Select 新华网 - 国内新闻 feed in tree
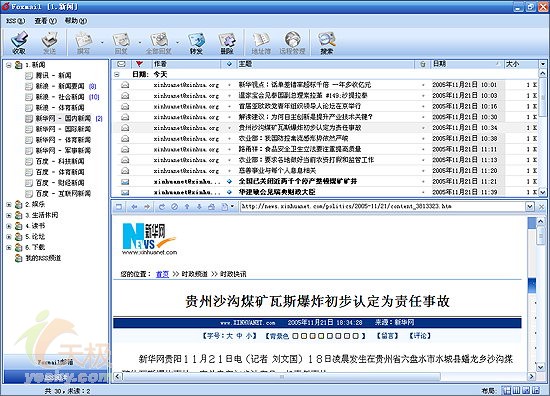This screenshot has width=550, height=396. 63,119
